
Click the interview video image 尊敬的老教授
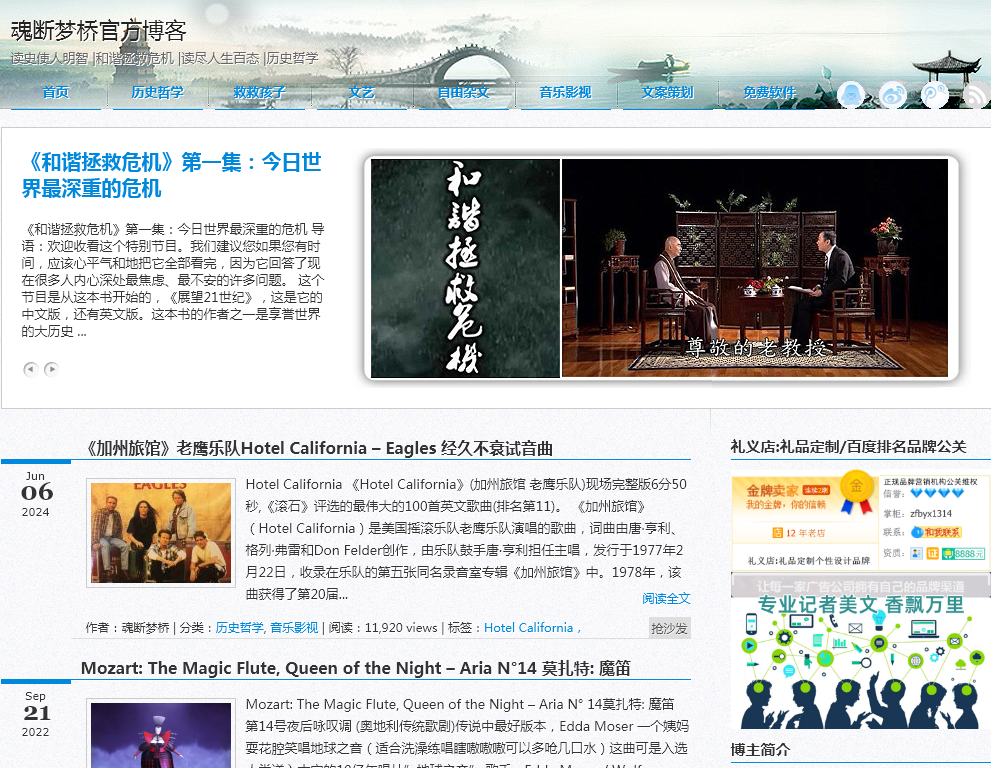click(755, 268)
